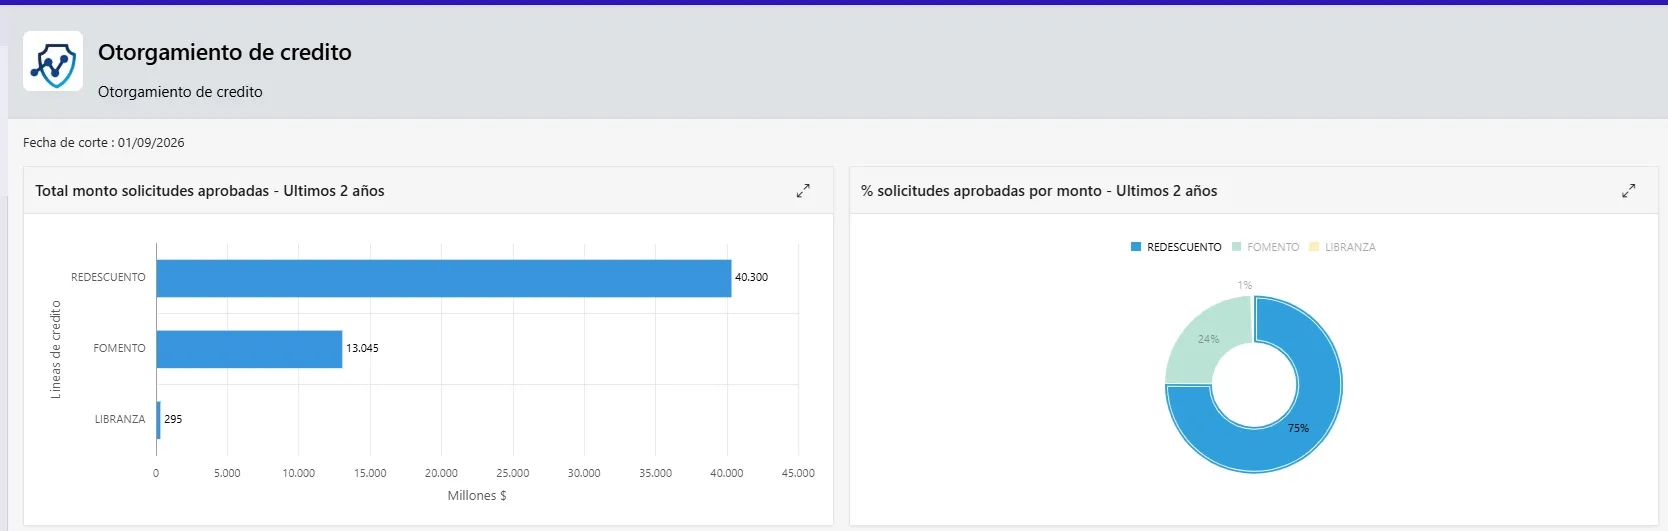This screenshot has height=531, width=1668.
Task: Click the Millones $ axis title
Action: coord(477,495)
